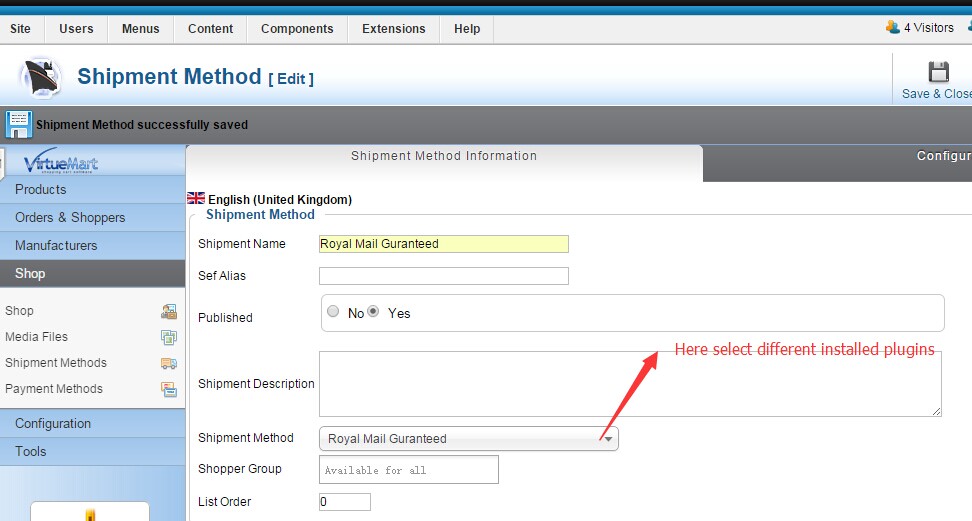Click the Shipment Description resize grip
This screenshot has width=972, height=521.
tap(936, 411)
